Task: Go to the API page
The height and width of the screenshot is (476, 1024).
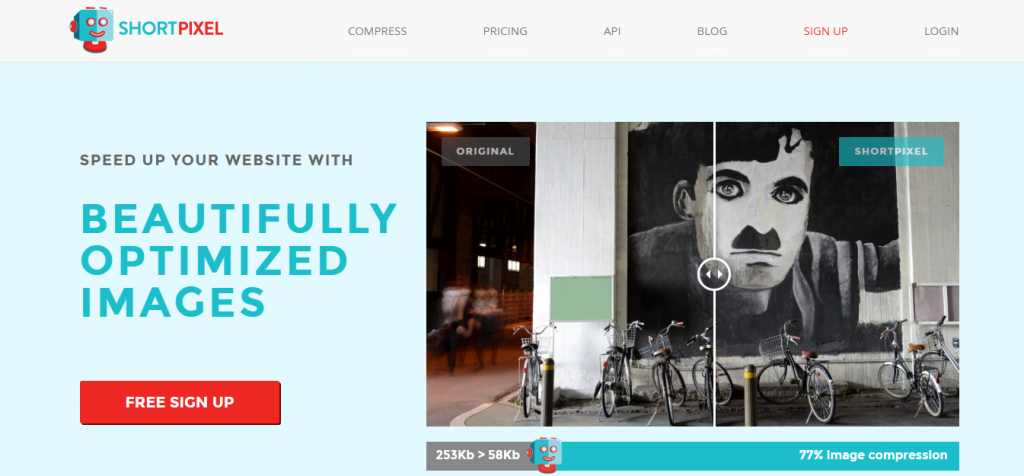Action: point(612,31)
